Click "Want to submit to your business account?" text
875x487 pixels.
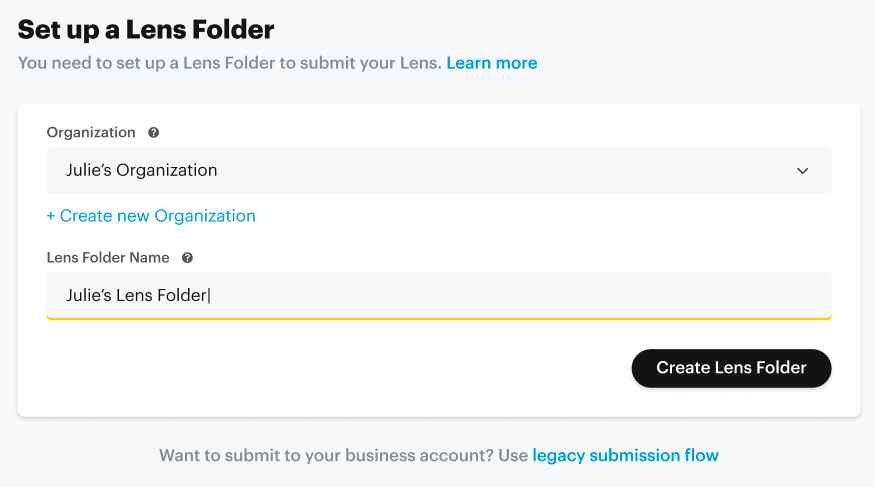point(327,455)
